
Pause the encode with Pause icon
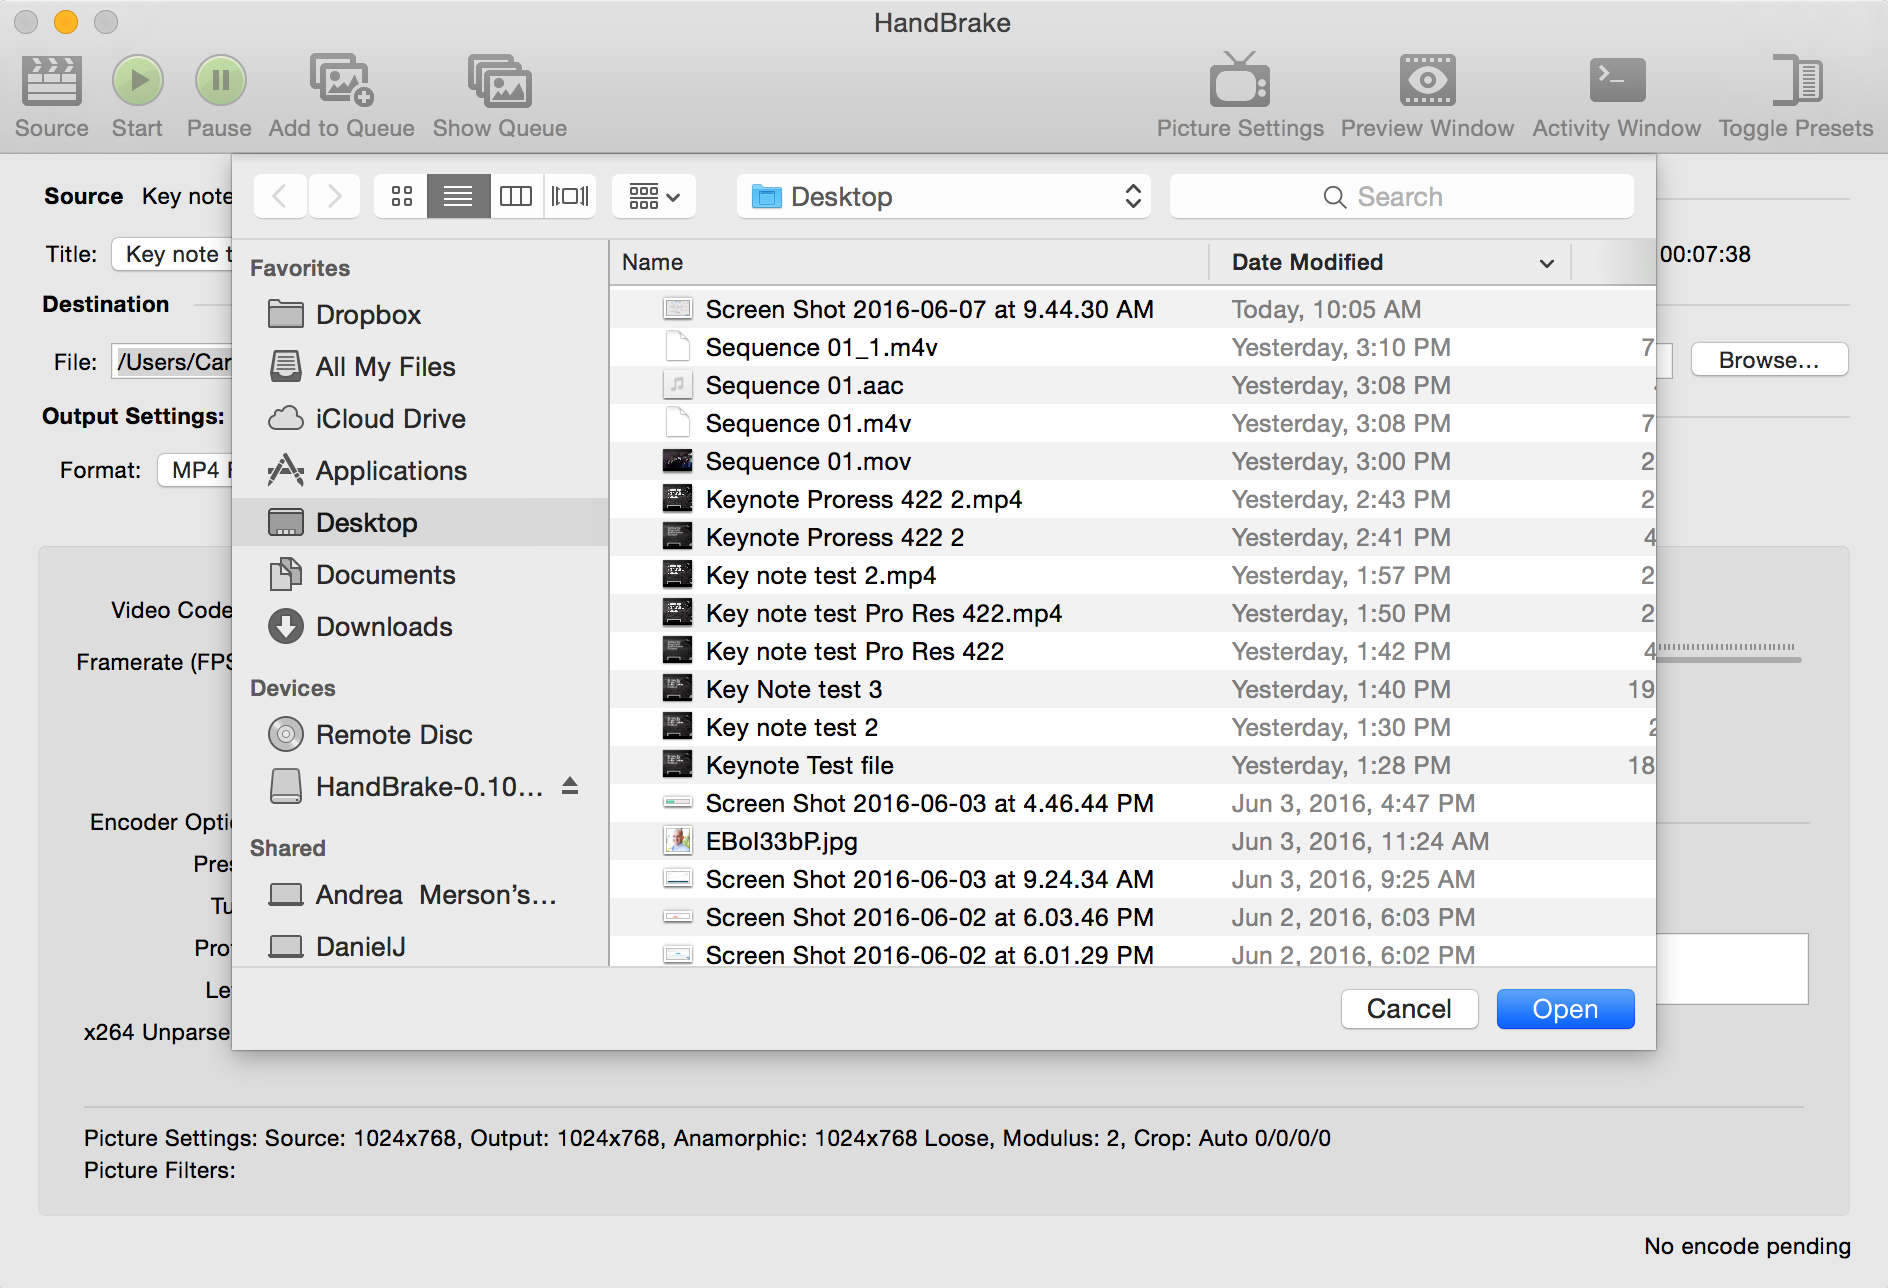[x=220, y=81]
